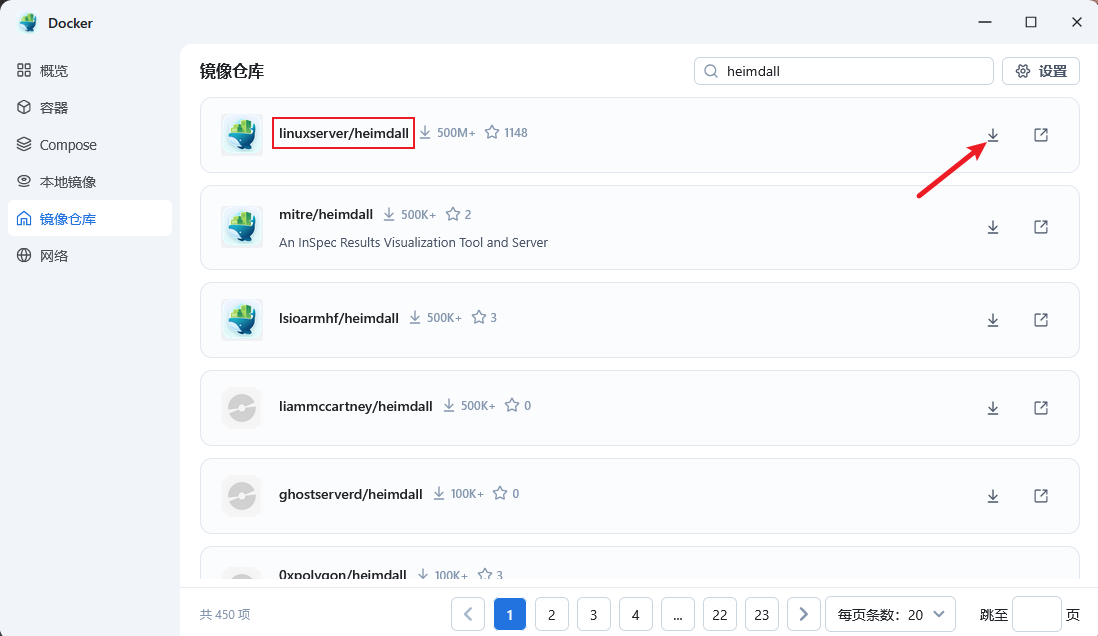Go to the next page arrow
Screen dimensions: 1098x636
point(804,614)
